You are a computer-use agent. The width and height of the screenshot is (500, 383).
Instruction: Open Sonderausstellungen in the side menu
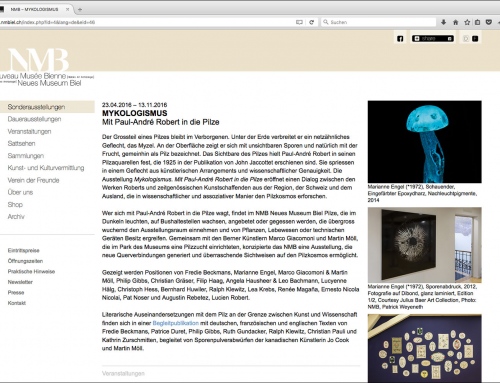click(x=36, y=107)
